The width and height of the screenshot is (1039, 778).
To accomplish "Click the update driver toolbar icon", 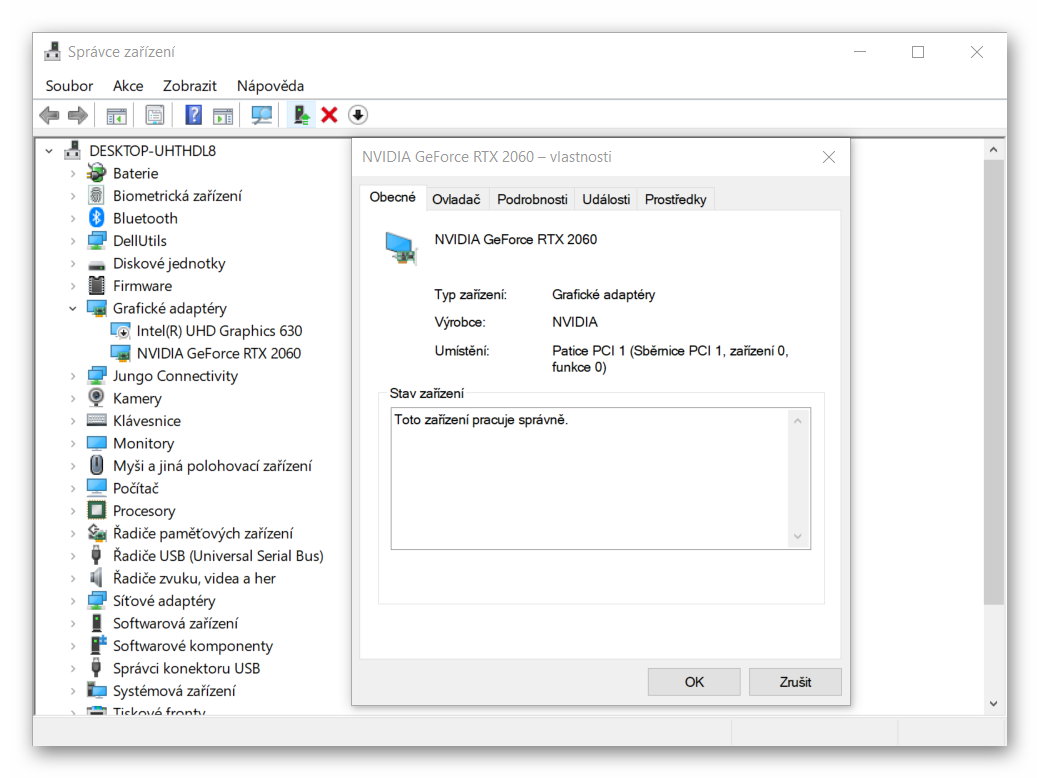I will pos(301,115).
